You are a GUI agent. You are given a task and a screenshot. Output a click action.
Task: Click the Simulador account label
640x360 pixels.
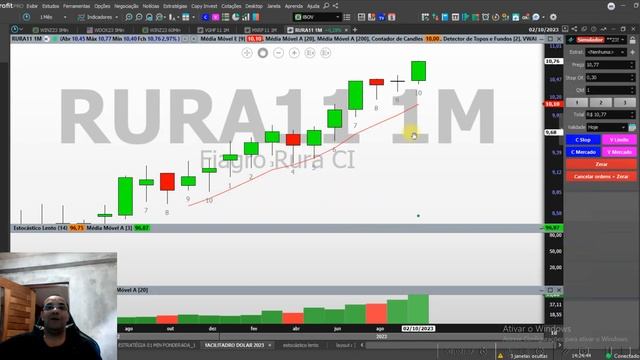click(590, 40)
